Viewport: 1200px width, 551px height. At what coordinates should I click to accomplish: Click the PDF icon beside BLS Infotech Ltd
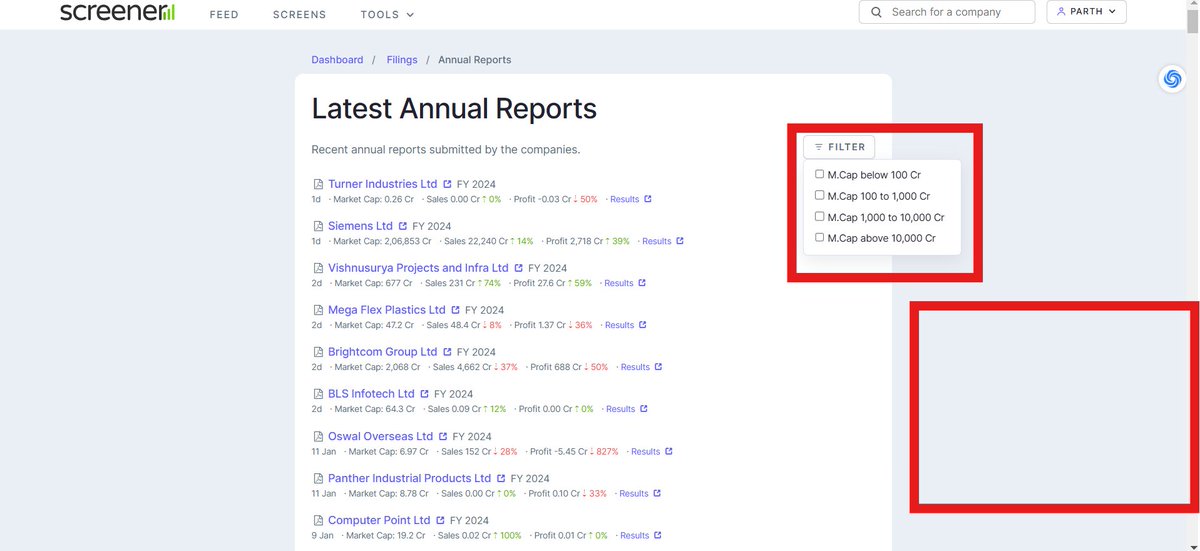click(x=318, y=395)
